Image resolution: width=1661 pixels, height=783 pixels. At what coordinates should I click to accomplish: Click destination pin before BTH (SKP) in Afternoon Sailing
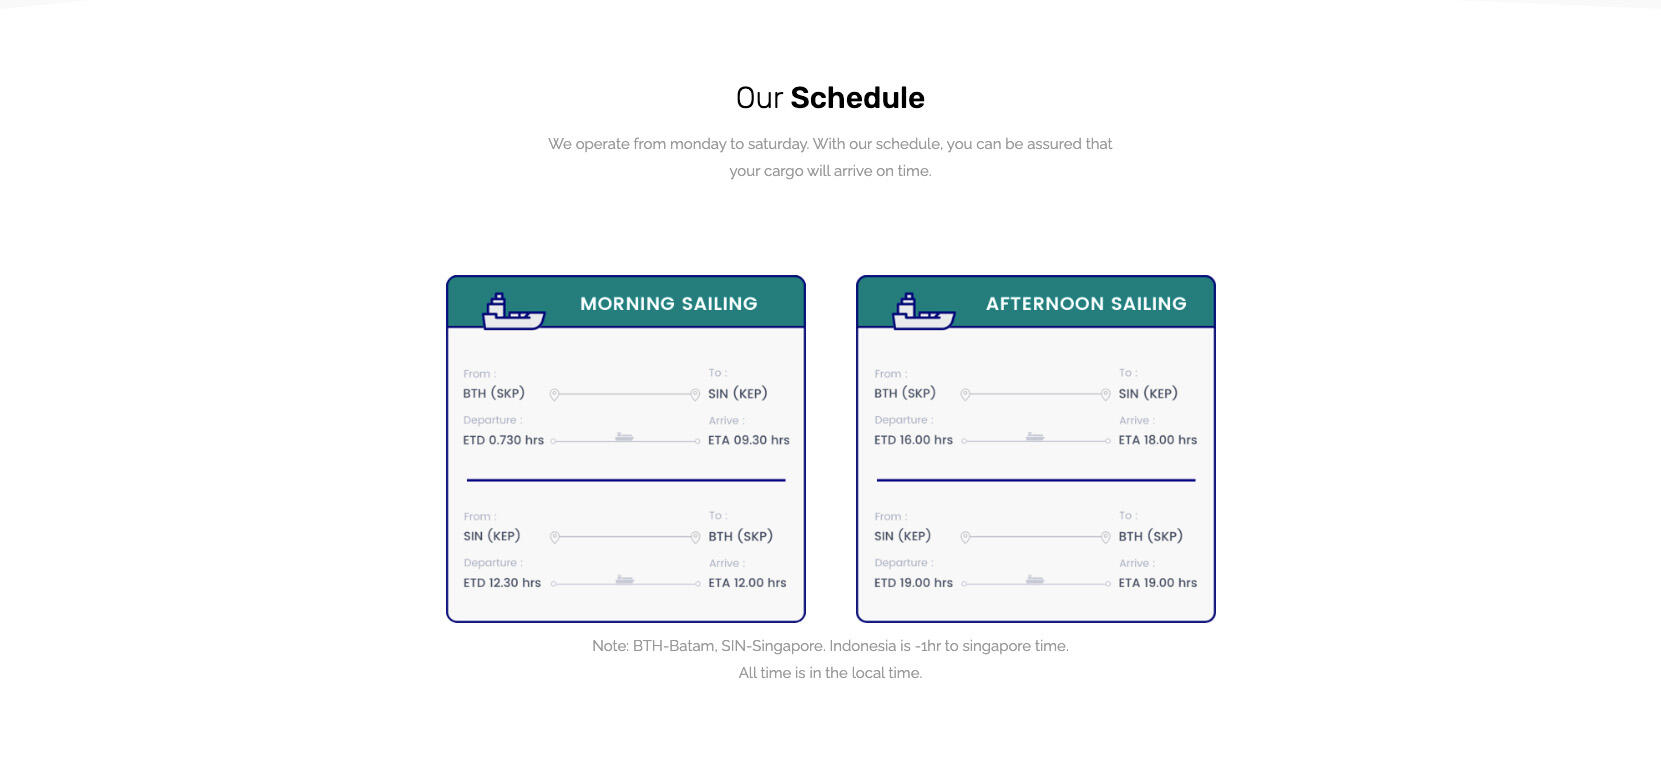(1105, 538)
